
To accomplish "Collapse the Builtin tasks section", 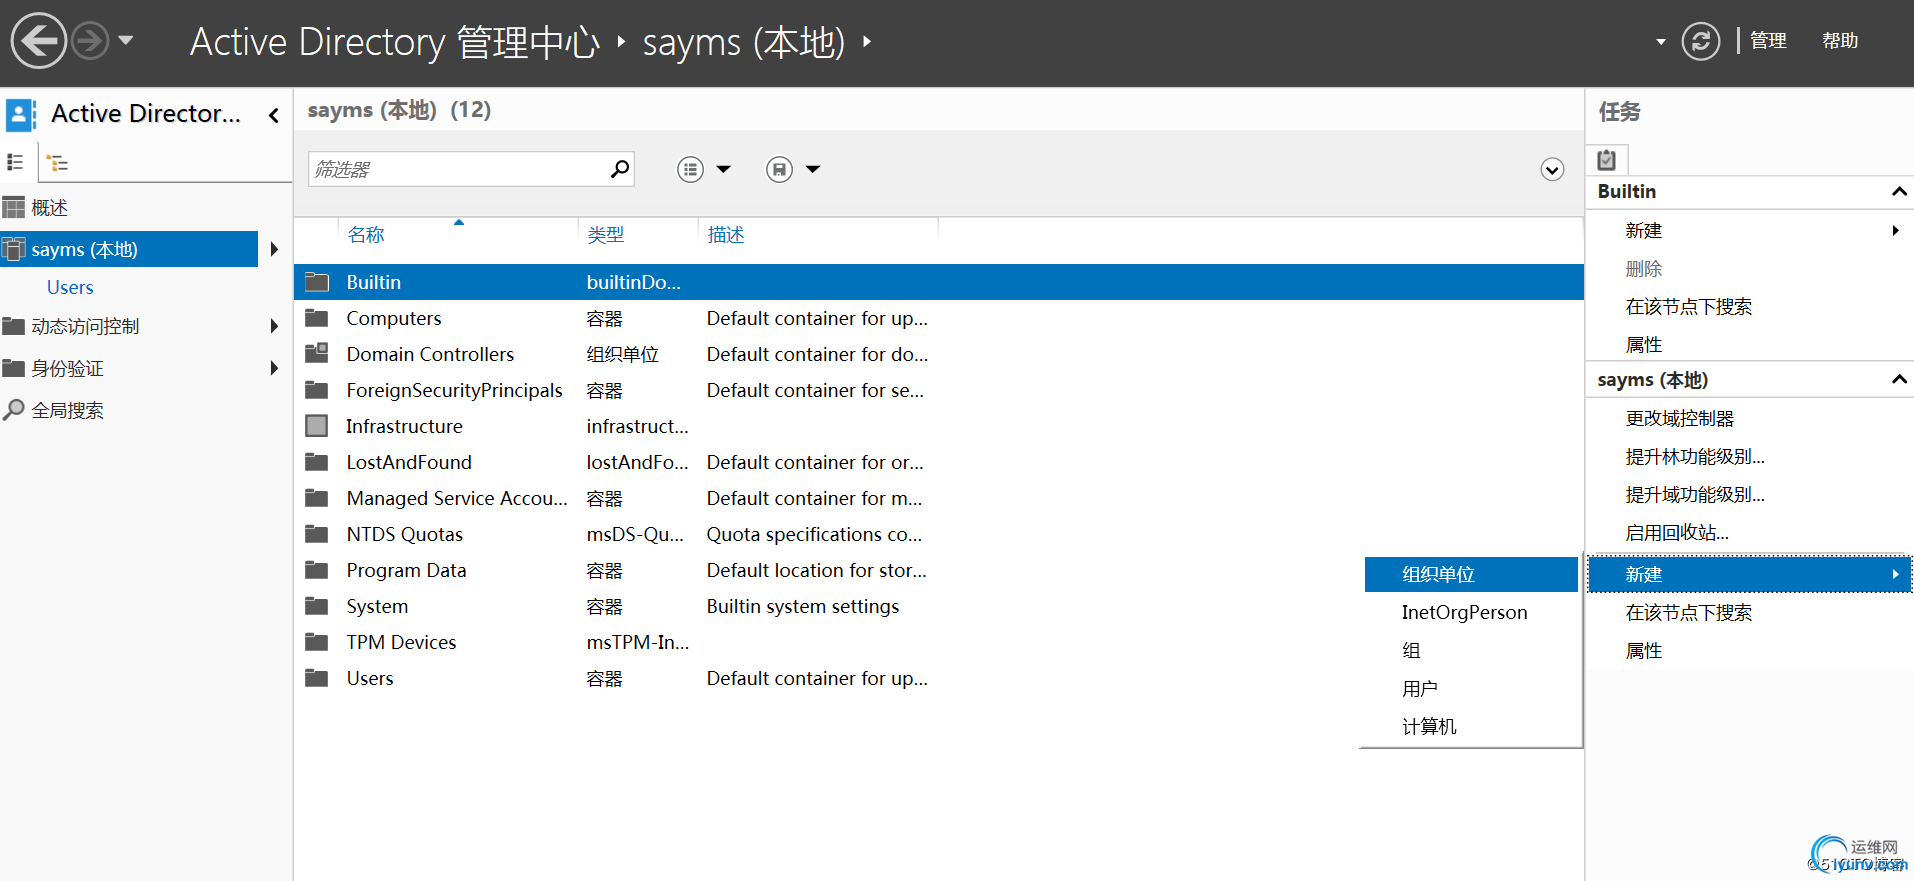I will 1899,192.
